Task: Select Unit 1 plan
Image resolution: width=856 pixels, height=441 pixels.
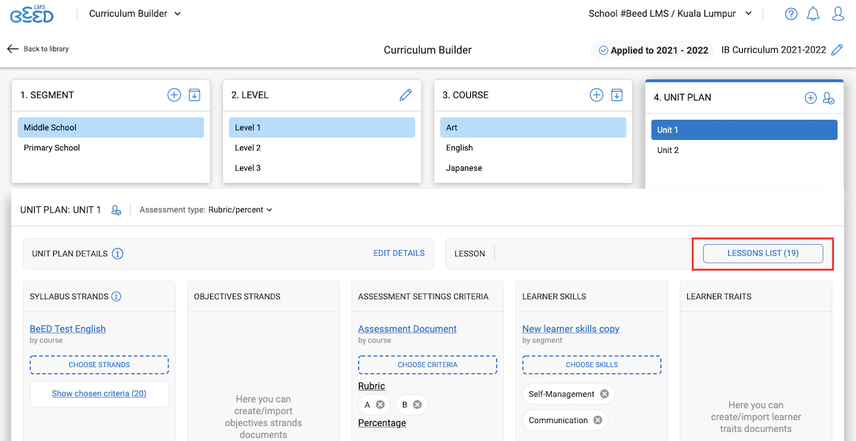Action: pyautogui.click(x=744, y=130)
